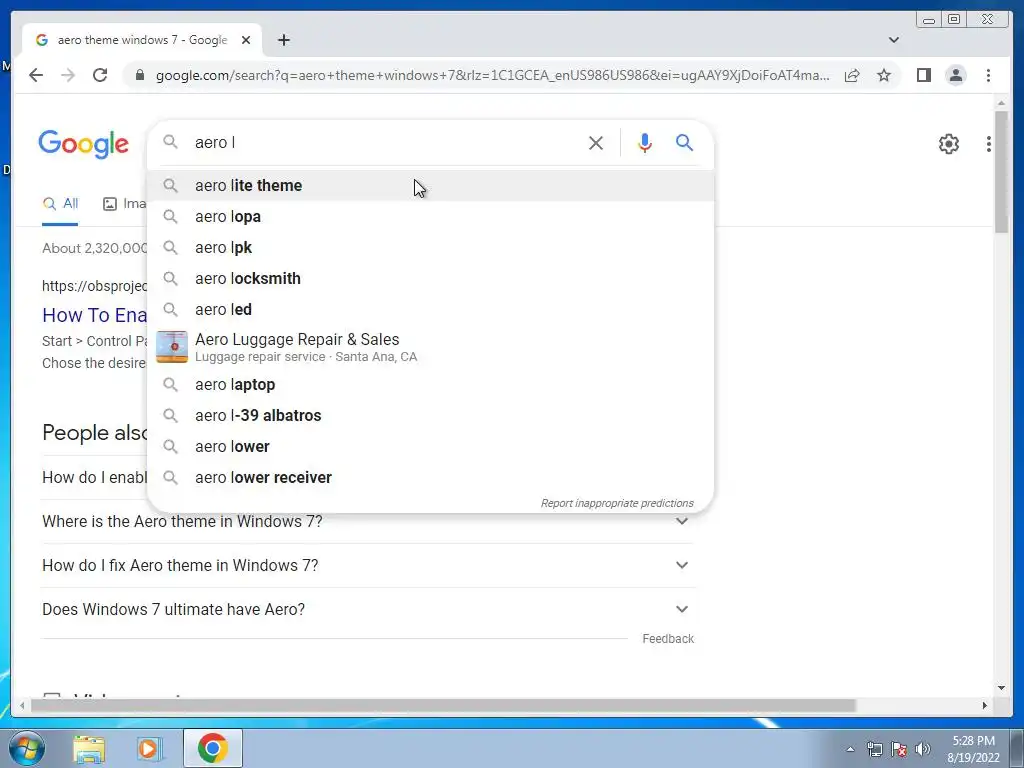Choose suggestion aero lite theme

click(431, 185)
